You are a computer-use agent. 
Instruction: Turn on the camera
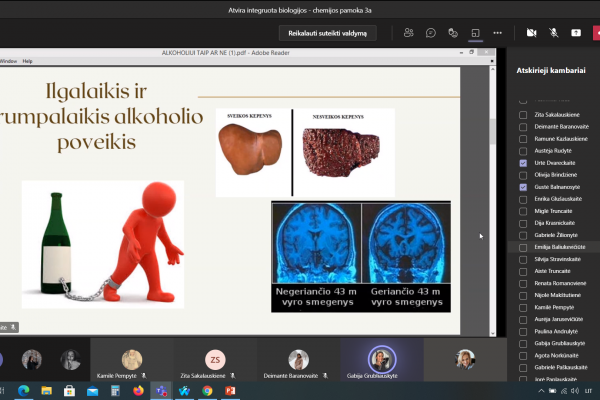click(x=532, y=33)
